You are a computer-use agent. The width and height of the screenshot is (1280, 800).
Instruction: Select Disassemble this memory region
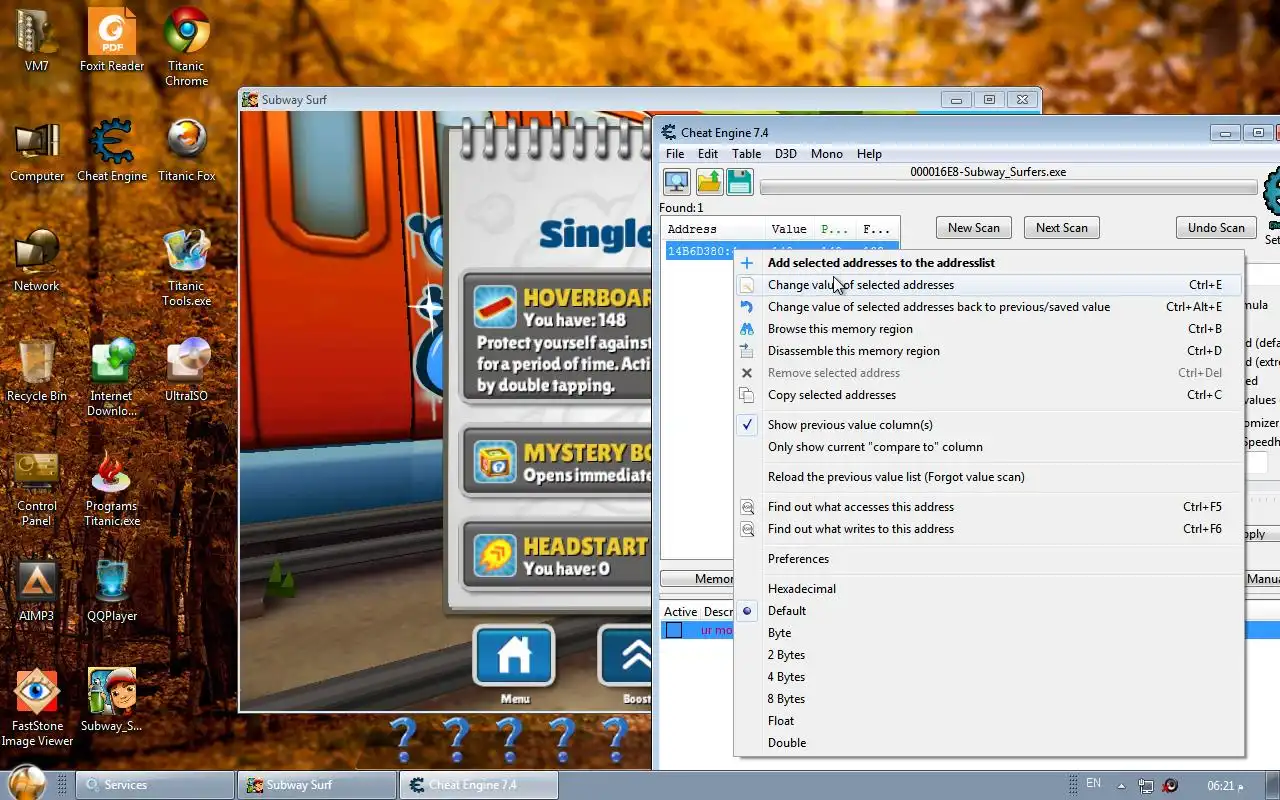[x=989, y=351]
